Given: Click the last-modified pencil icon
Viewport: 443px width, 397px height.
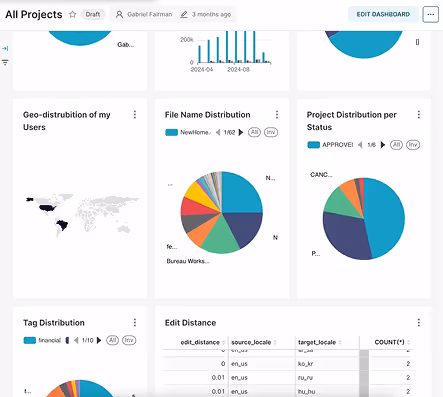Looking at the screenshot, I should click(x=184, y=14).
